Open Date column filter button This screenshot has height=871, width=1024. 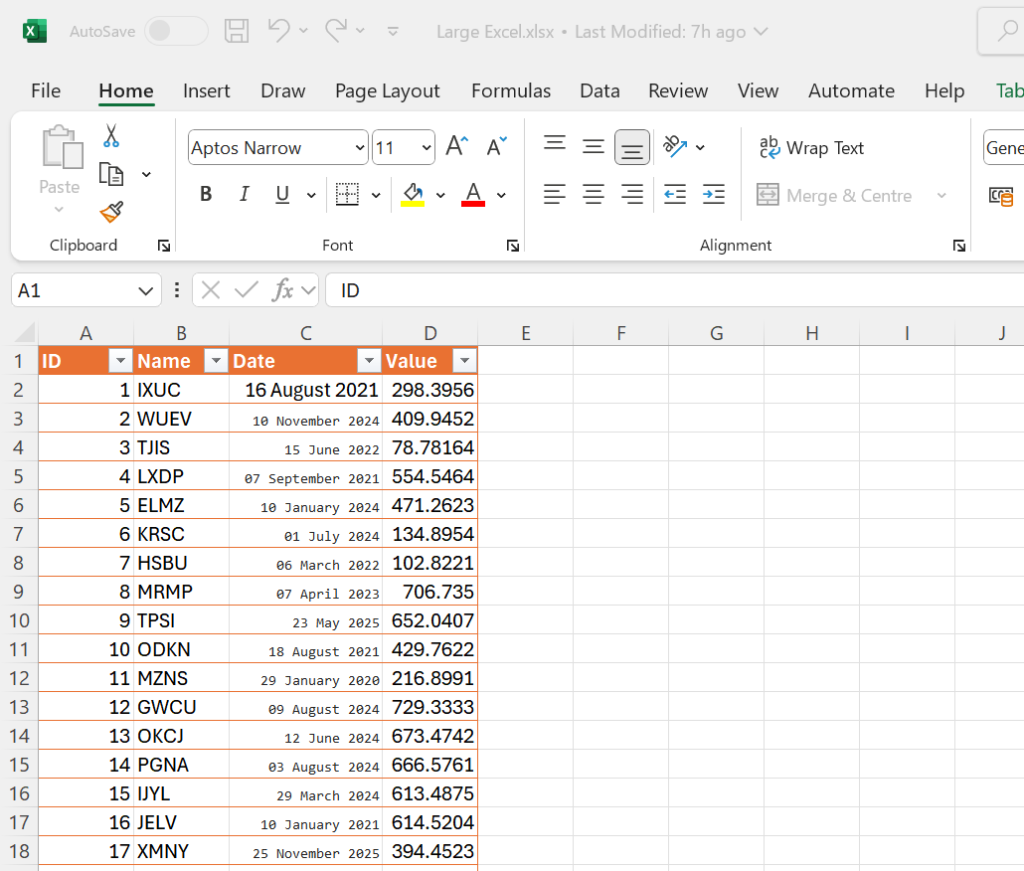[369, 360]
